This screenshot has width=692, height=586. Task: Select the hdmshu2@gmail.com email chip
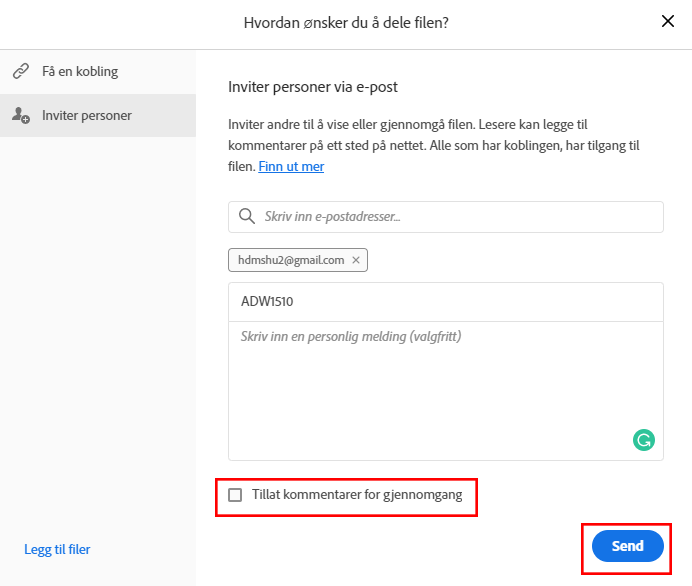290,260
